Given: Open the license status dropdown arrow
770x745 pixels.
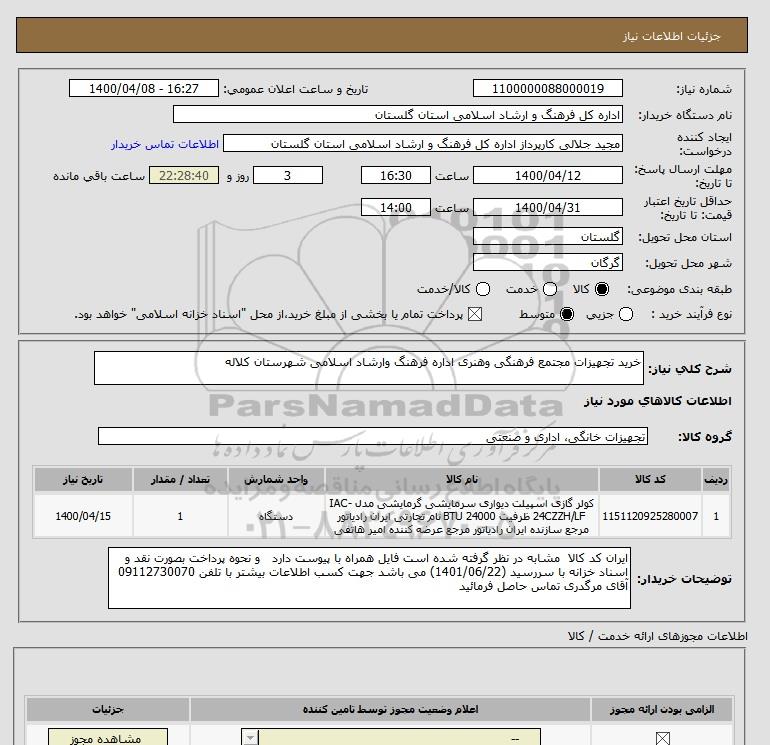Looking at the screenshot, I should click(x=250, y=738).
